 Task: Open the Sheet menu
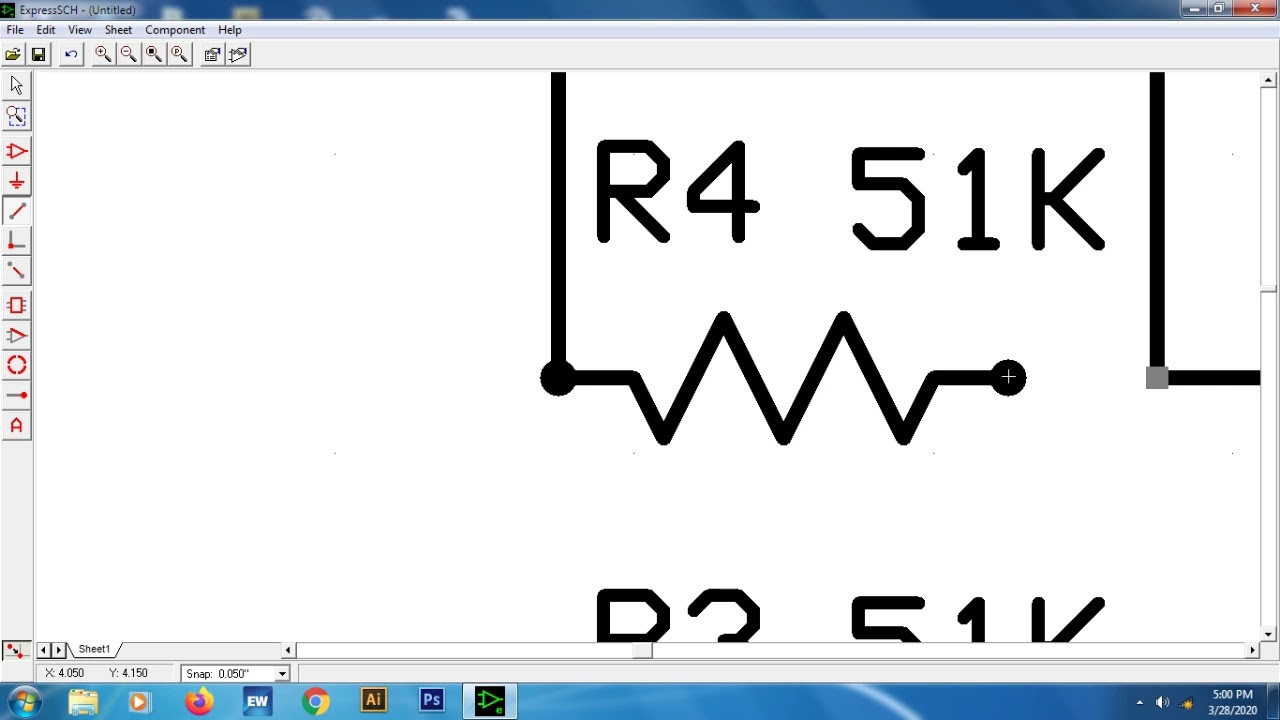click(118, 30)
